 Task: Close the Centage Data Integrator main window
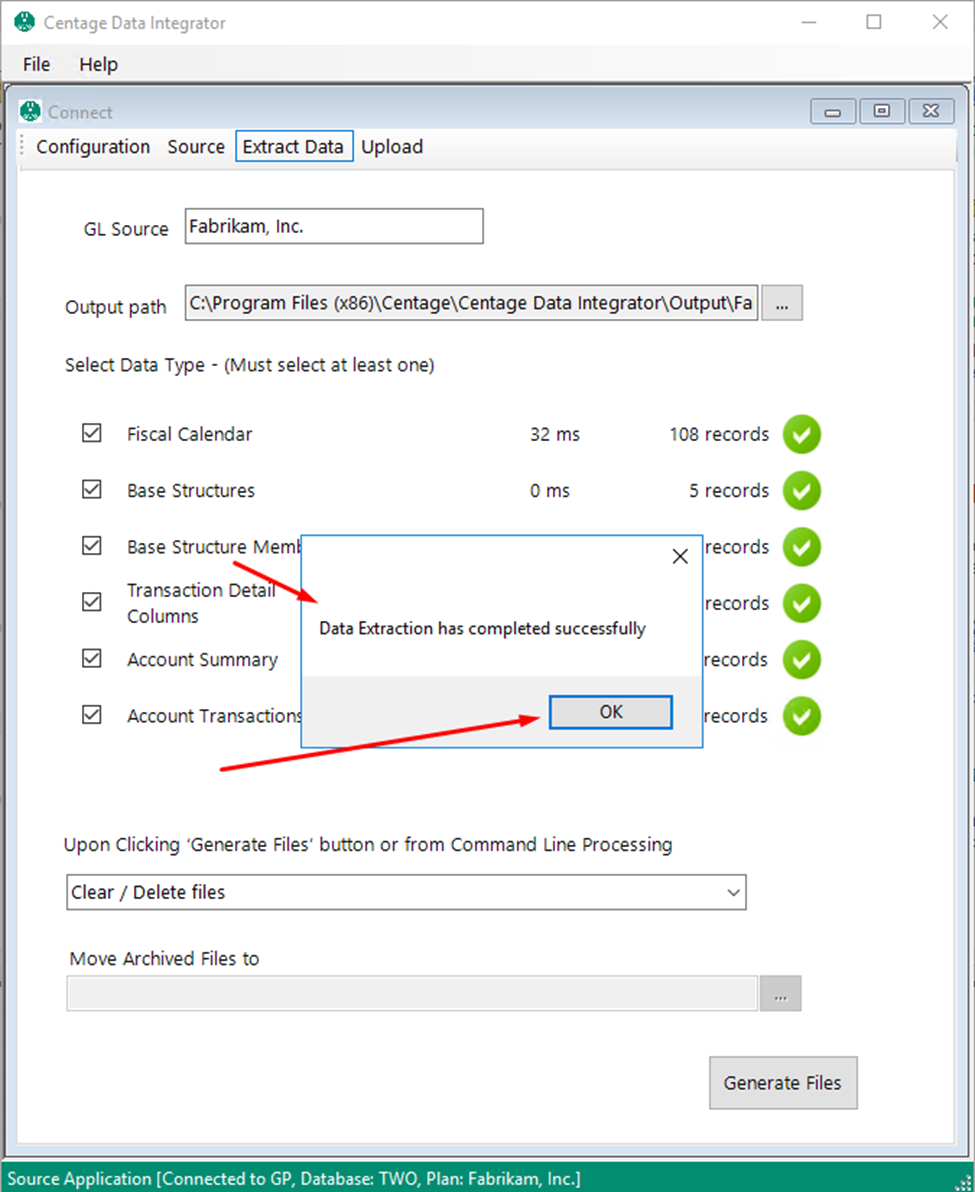tap(940, 22)
